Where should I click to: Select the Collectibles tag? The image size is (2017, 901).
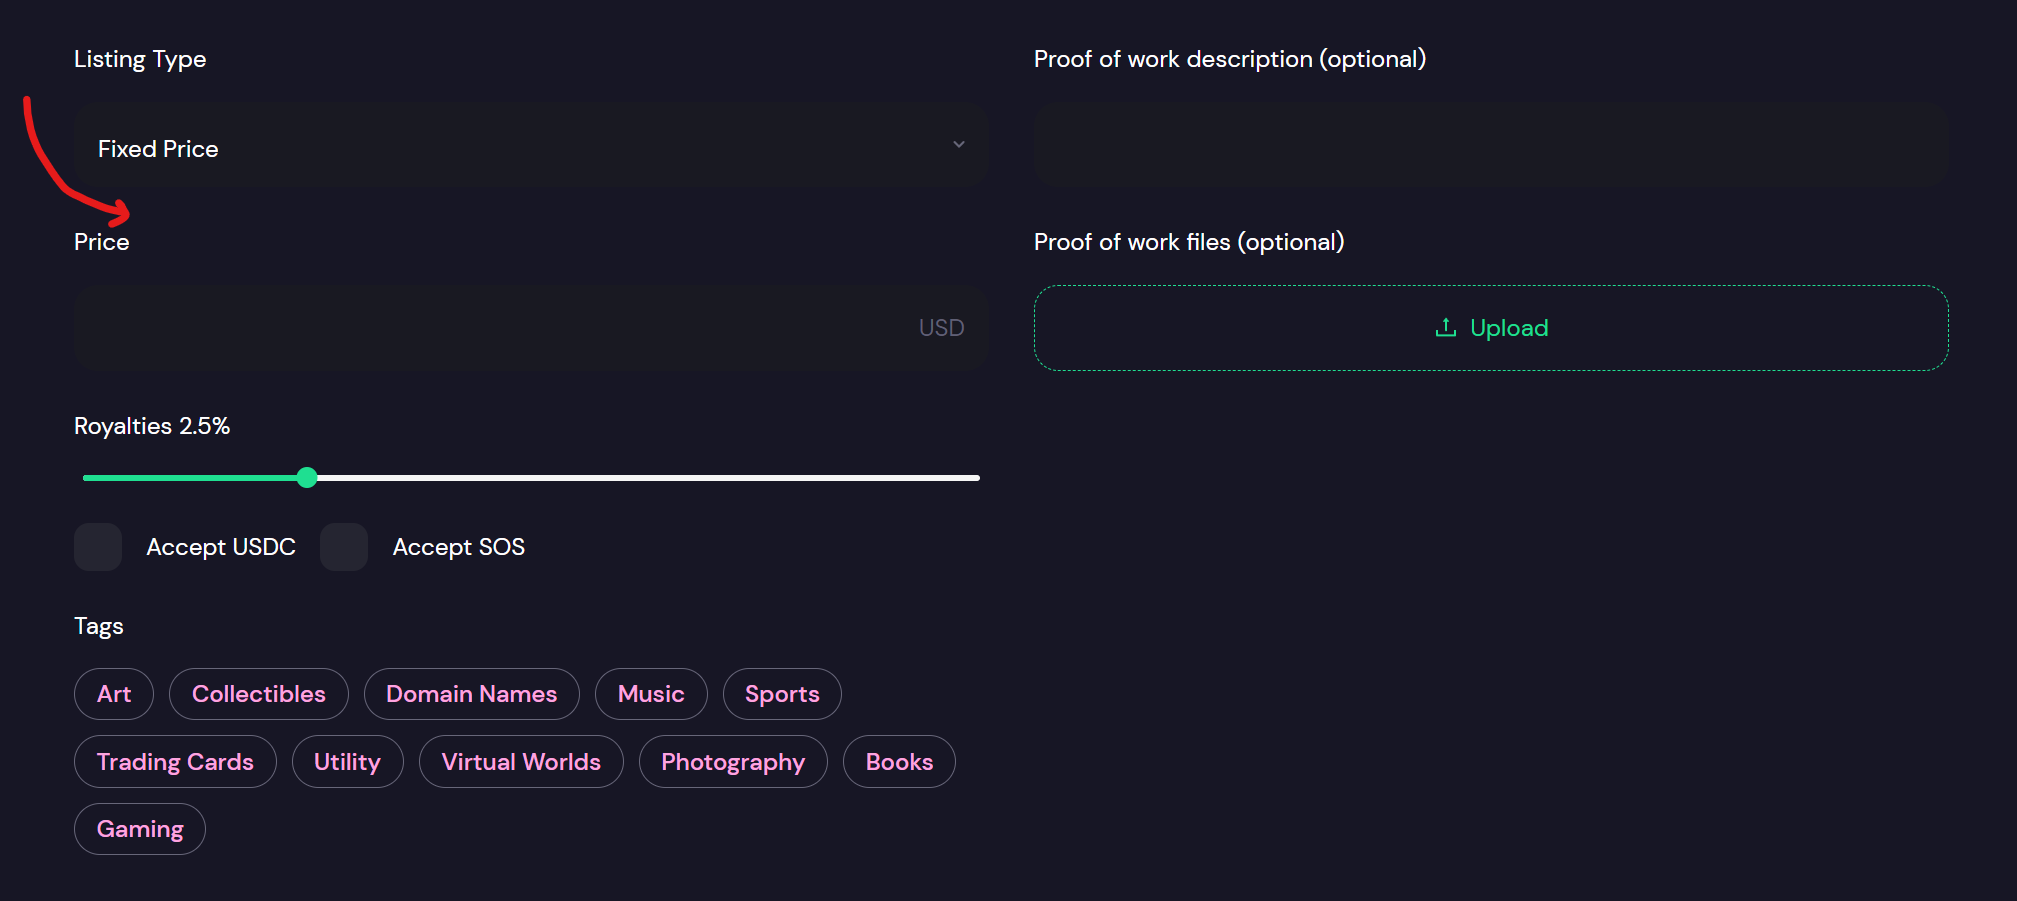click(x=258, y=693)
